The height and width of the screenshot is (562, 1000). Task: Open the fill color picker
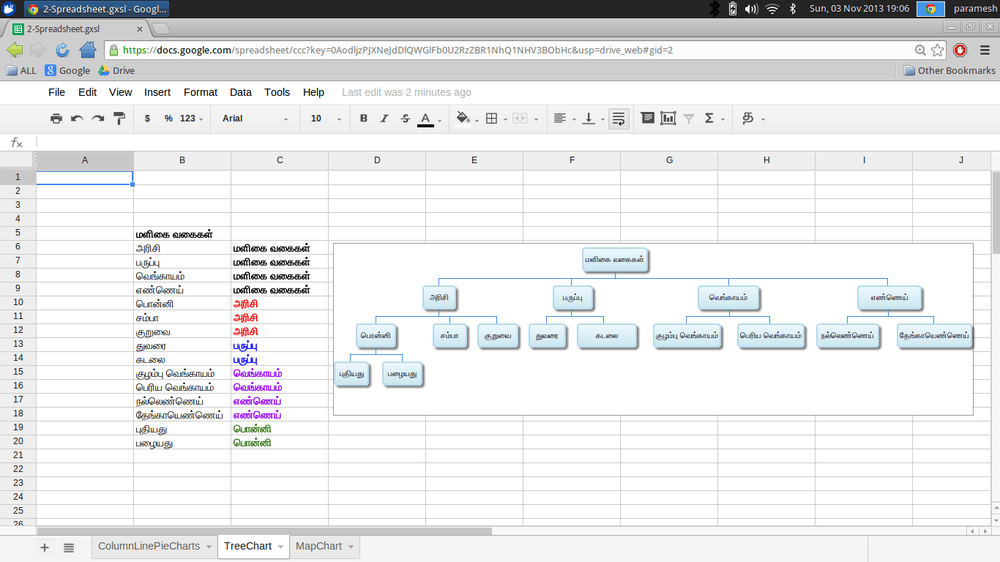tap(464, 118)
